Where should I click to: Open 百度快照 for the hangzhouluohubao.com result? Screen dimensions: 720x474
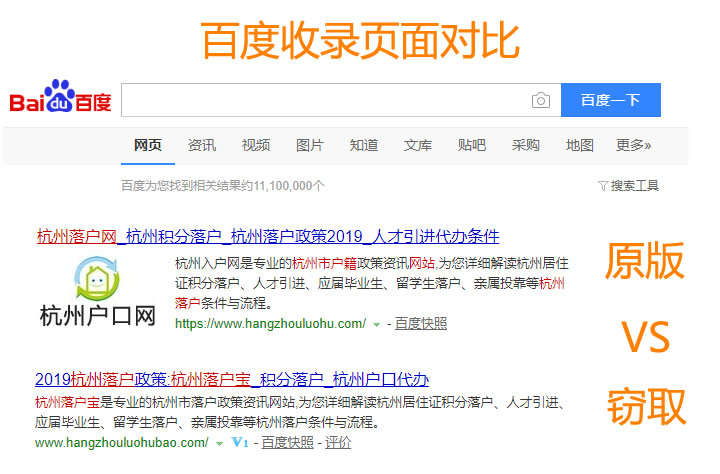(287, 443)
